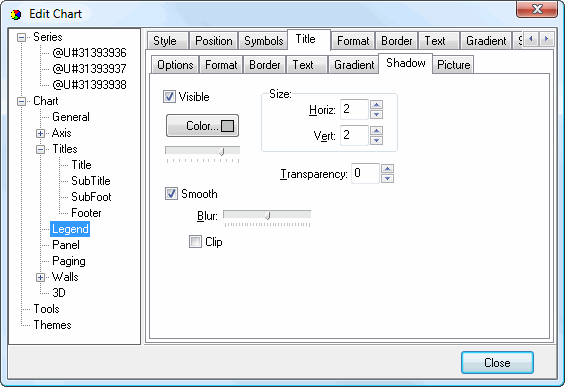This screenshot has height=387, width=565.
Task: Decrease the Horiz size with down arrow
Action: (x=377, y=115)
